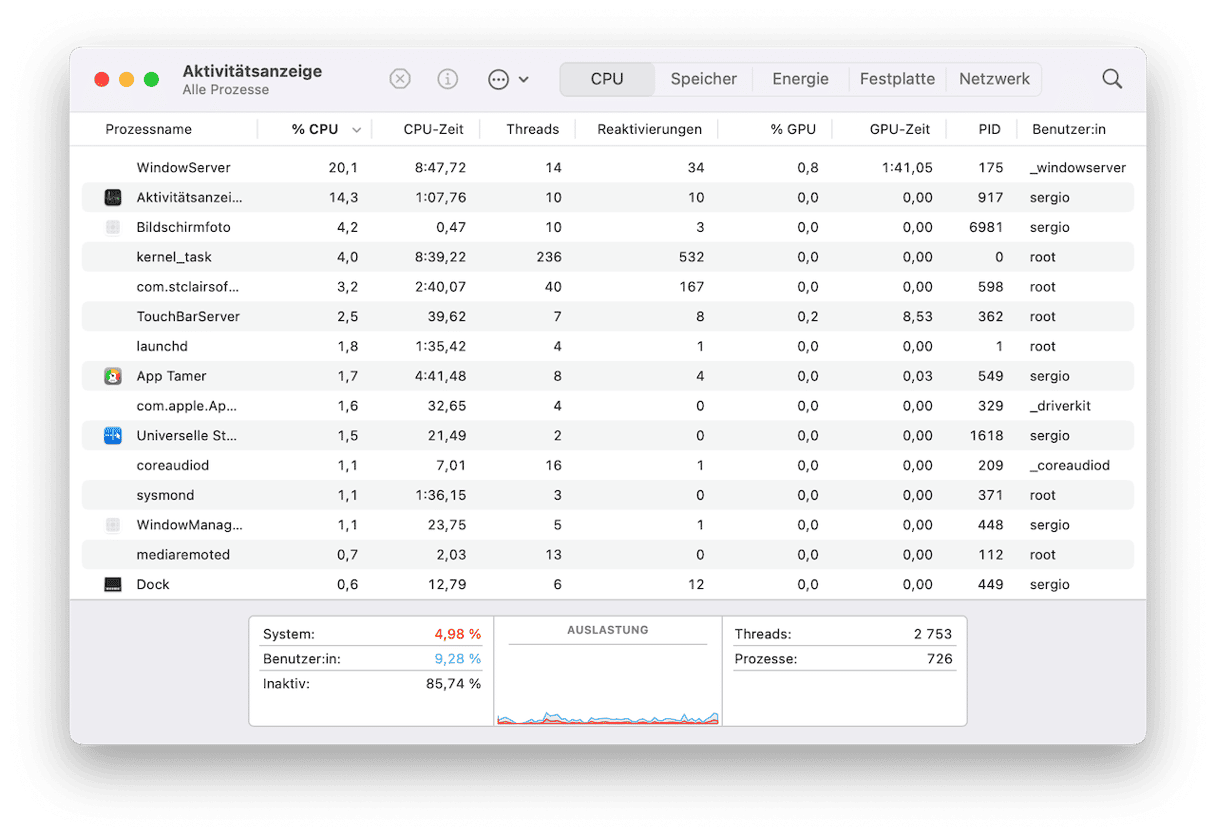
Task: Click the Threads total 2 753 value
Action: tap(933, 634)
